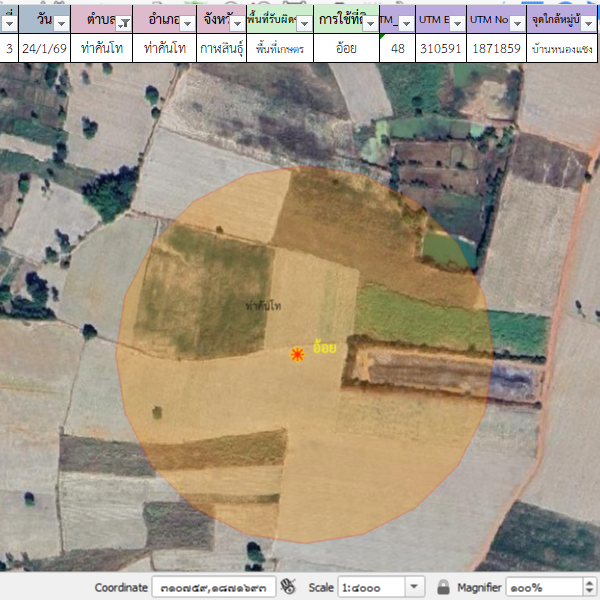The image size is (600, 600).
Task: Open the filter dropdown on วัน column
Action: point(61,23)
